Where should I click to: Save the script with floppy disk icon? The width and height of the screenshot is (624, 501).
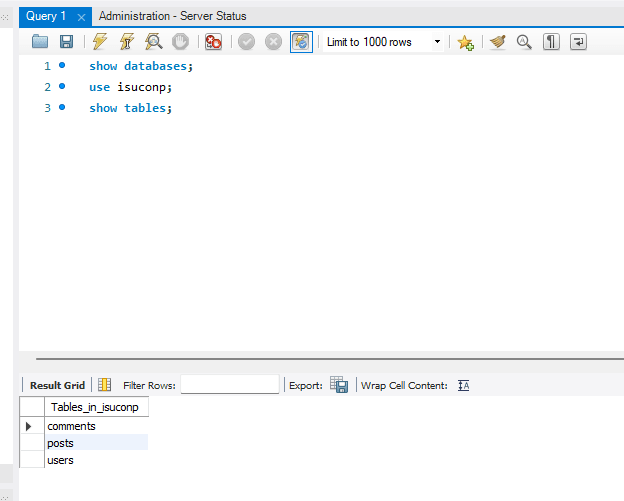(66, 42)
